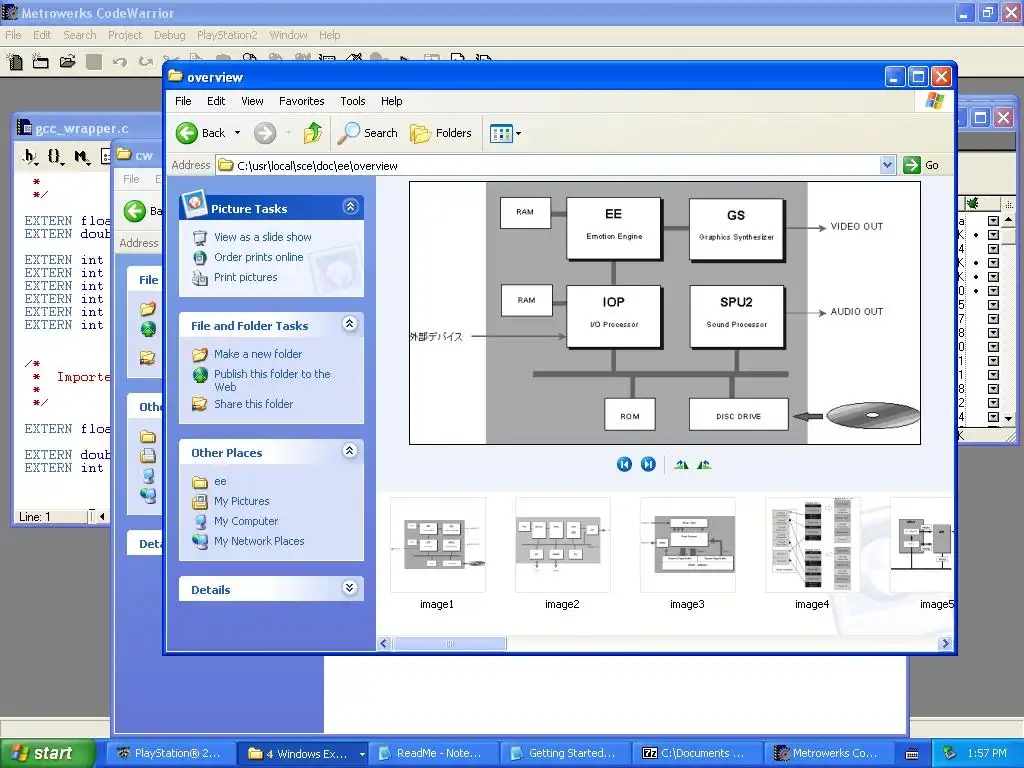The width and height of the screenshot is (1024, 768).
Task: Click the Back arrow in the cw window
Action: (x=135, y=211)
